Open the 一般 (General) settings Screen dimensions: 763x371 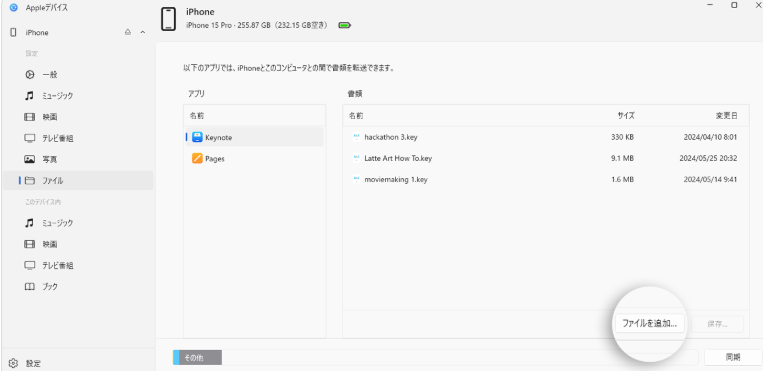tap(78, 74)
